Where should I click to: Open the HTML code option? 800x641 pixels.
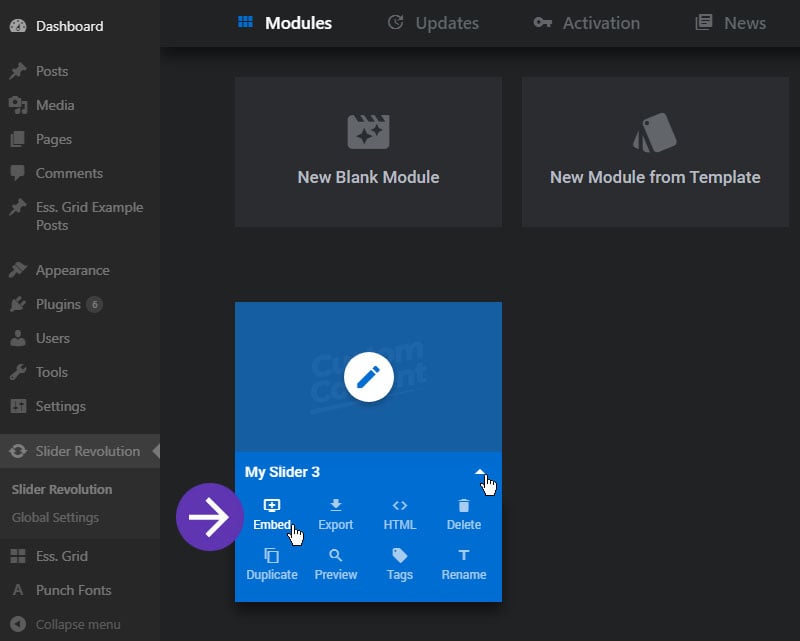(x=399, y=515)
